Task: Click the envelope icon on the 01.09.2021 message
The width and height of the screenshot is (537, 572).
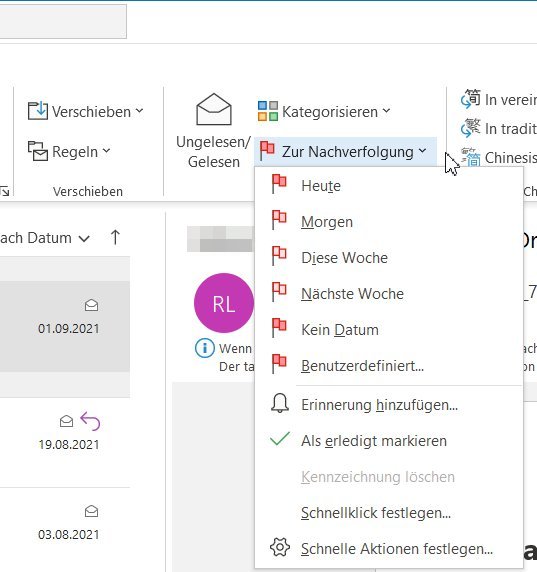Action: click(x=91, y=305)
